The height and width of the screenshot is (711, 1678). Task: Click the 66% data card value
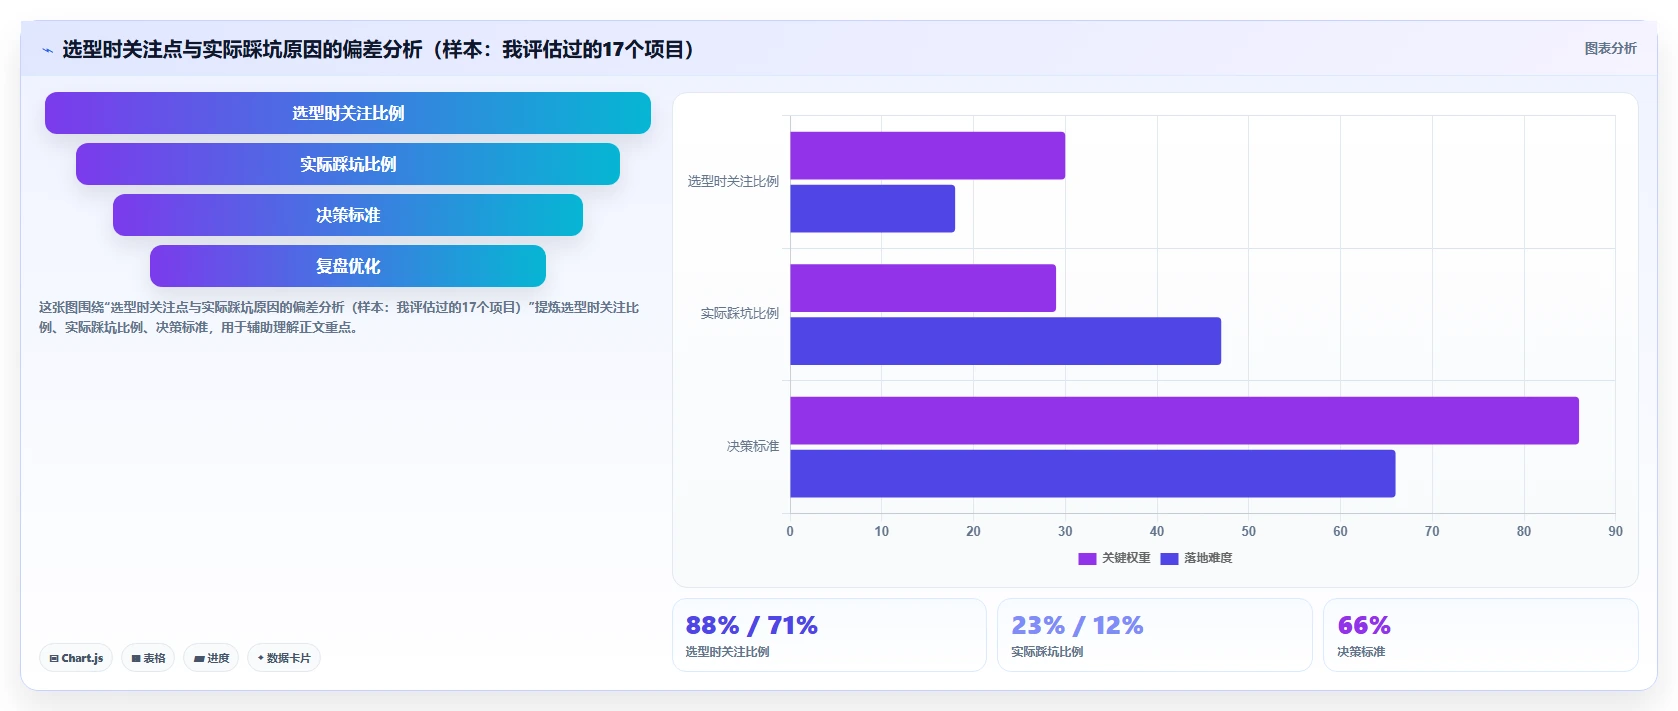tap(1364, 626)
